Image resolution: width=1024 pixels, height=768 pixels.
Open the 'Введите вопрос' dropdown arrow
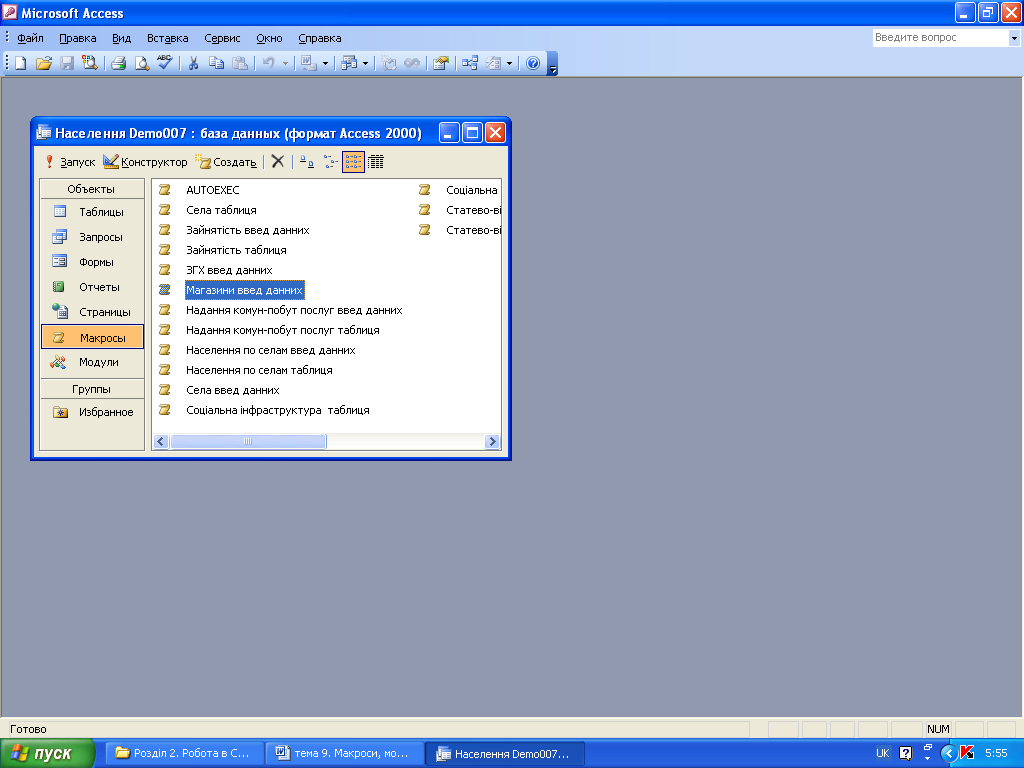point(1014,38)
